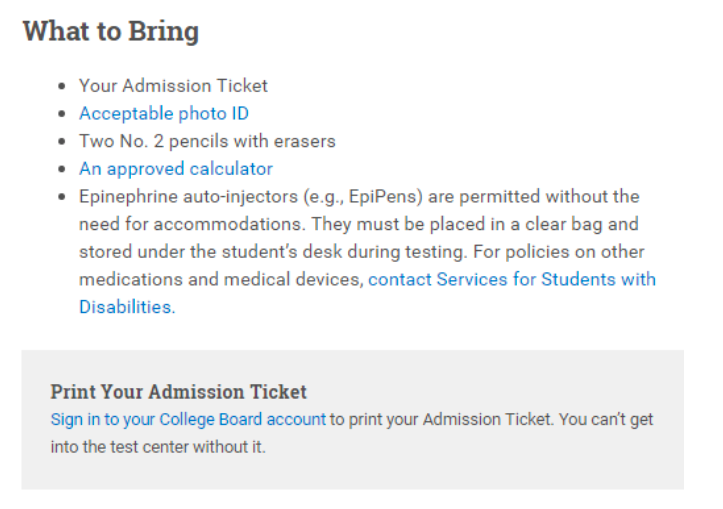Click 'to print your Admission Ticket' text
Screen dimensions: 723x509
440,420
